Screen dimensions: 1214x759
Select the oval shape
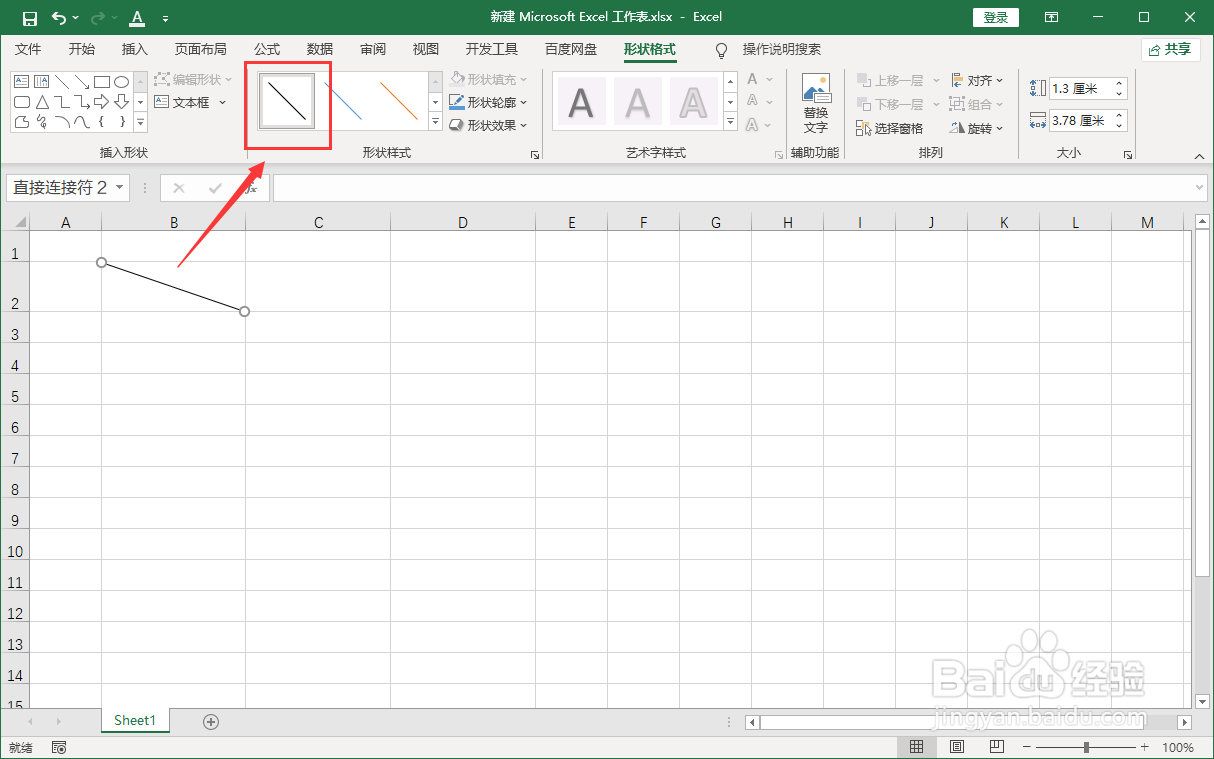click(x=121, y=82)
